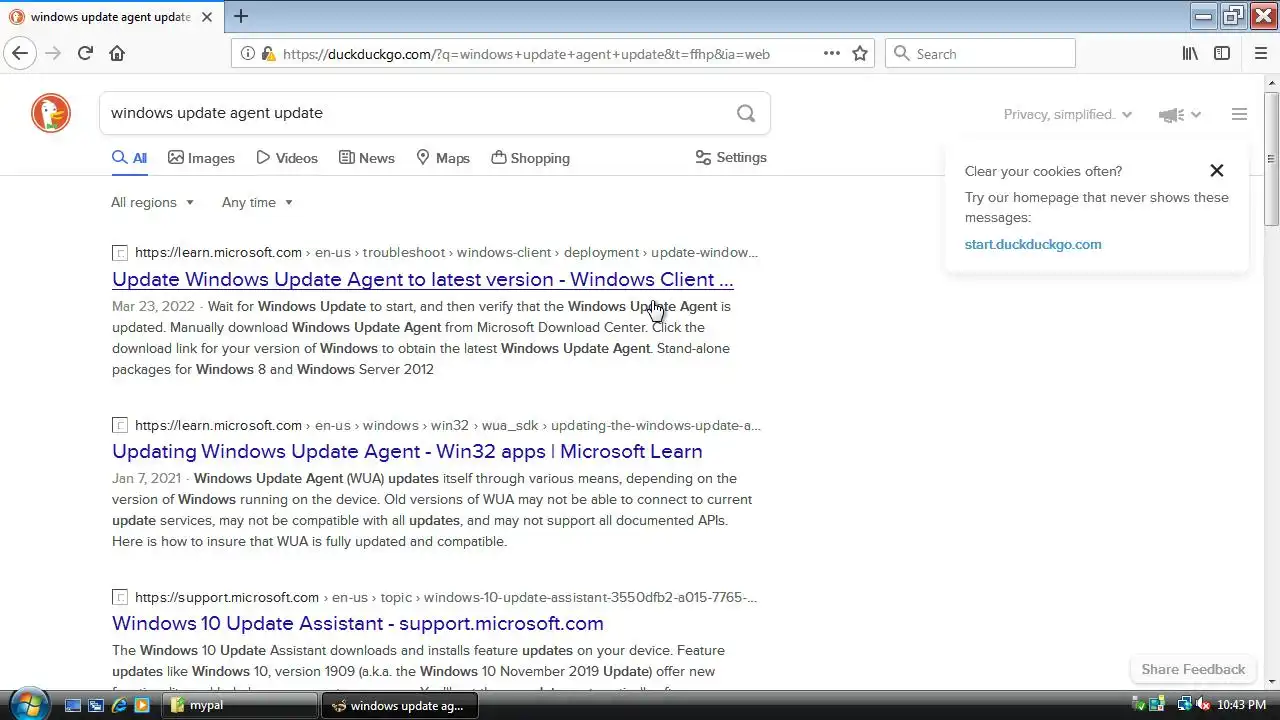Select the windows update ag... taskbar button

(399, 705)
